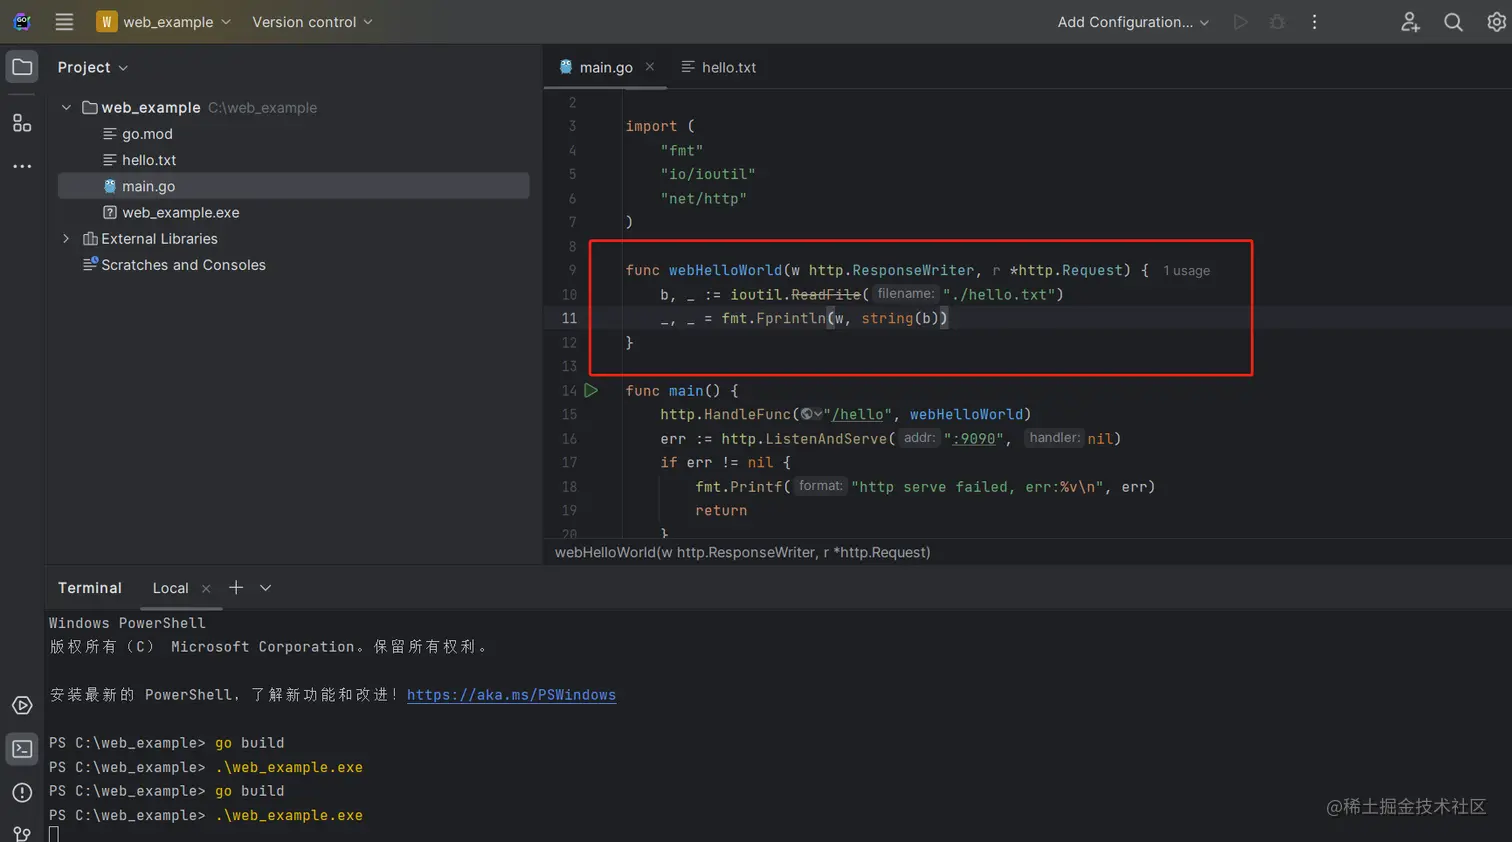Screen dimensions: 1512x842
Task: Switch to the hello.txt editor tab
Action: [x=719, y=67]
